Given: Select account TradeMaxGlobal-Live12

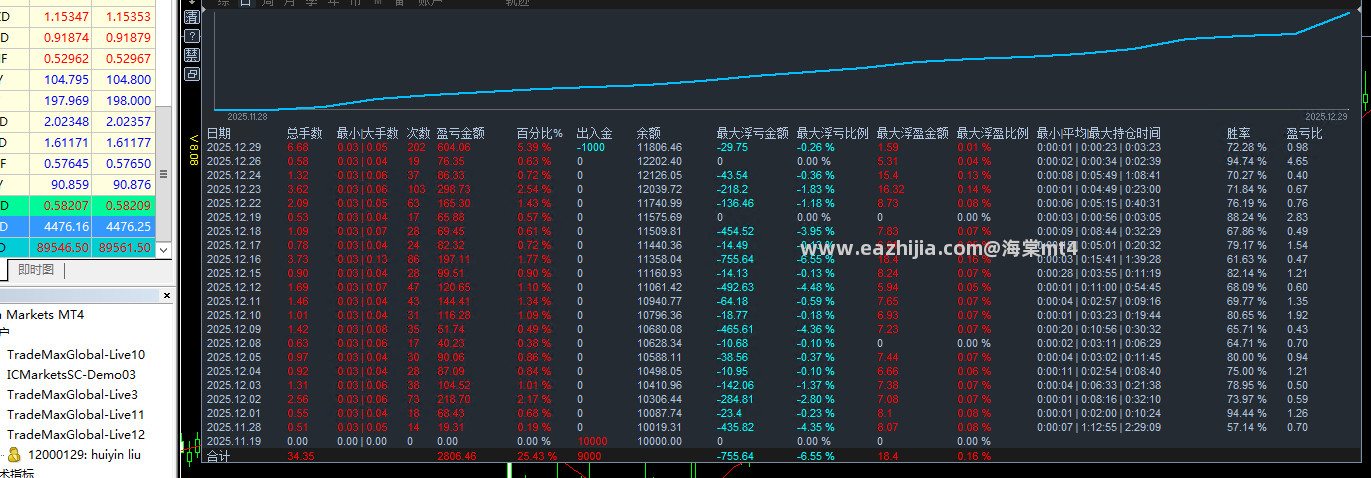Looking at the screenshot, I should [x=76, y=434].
